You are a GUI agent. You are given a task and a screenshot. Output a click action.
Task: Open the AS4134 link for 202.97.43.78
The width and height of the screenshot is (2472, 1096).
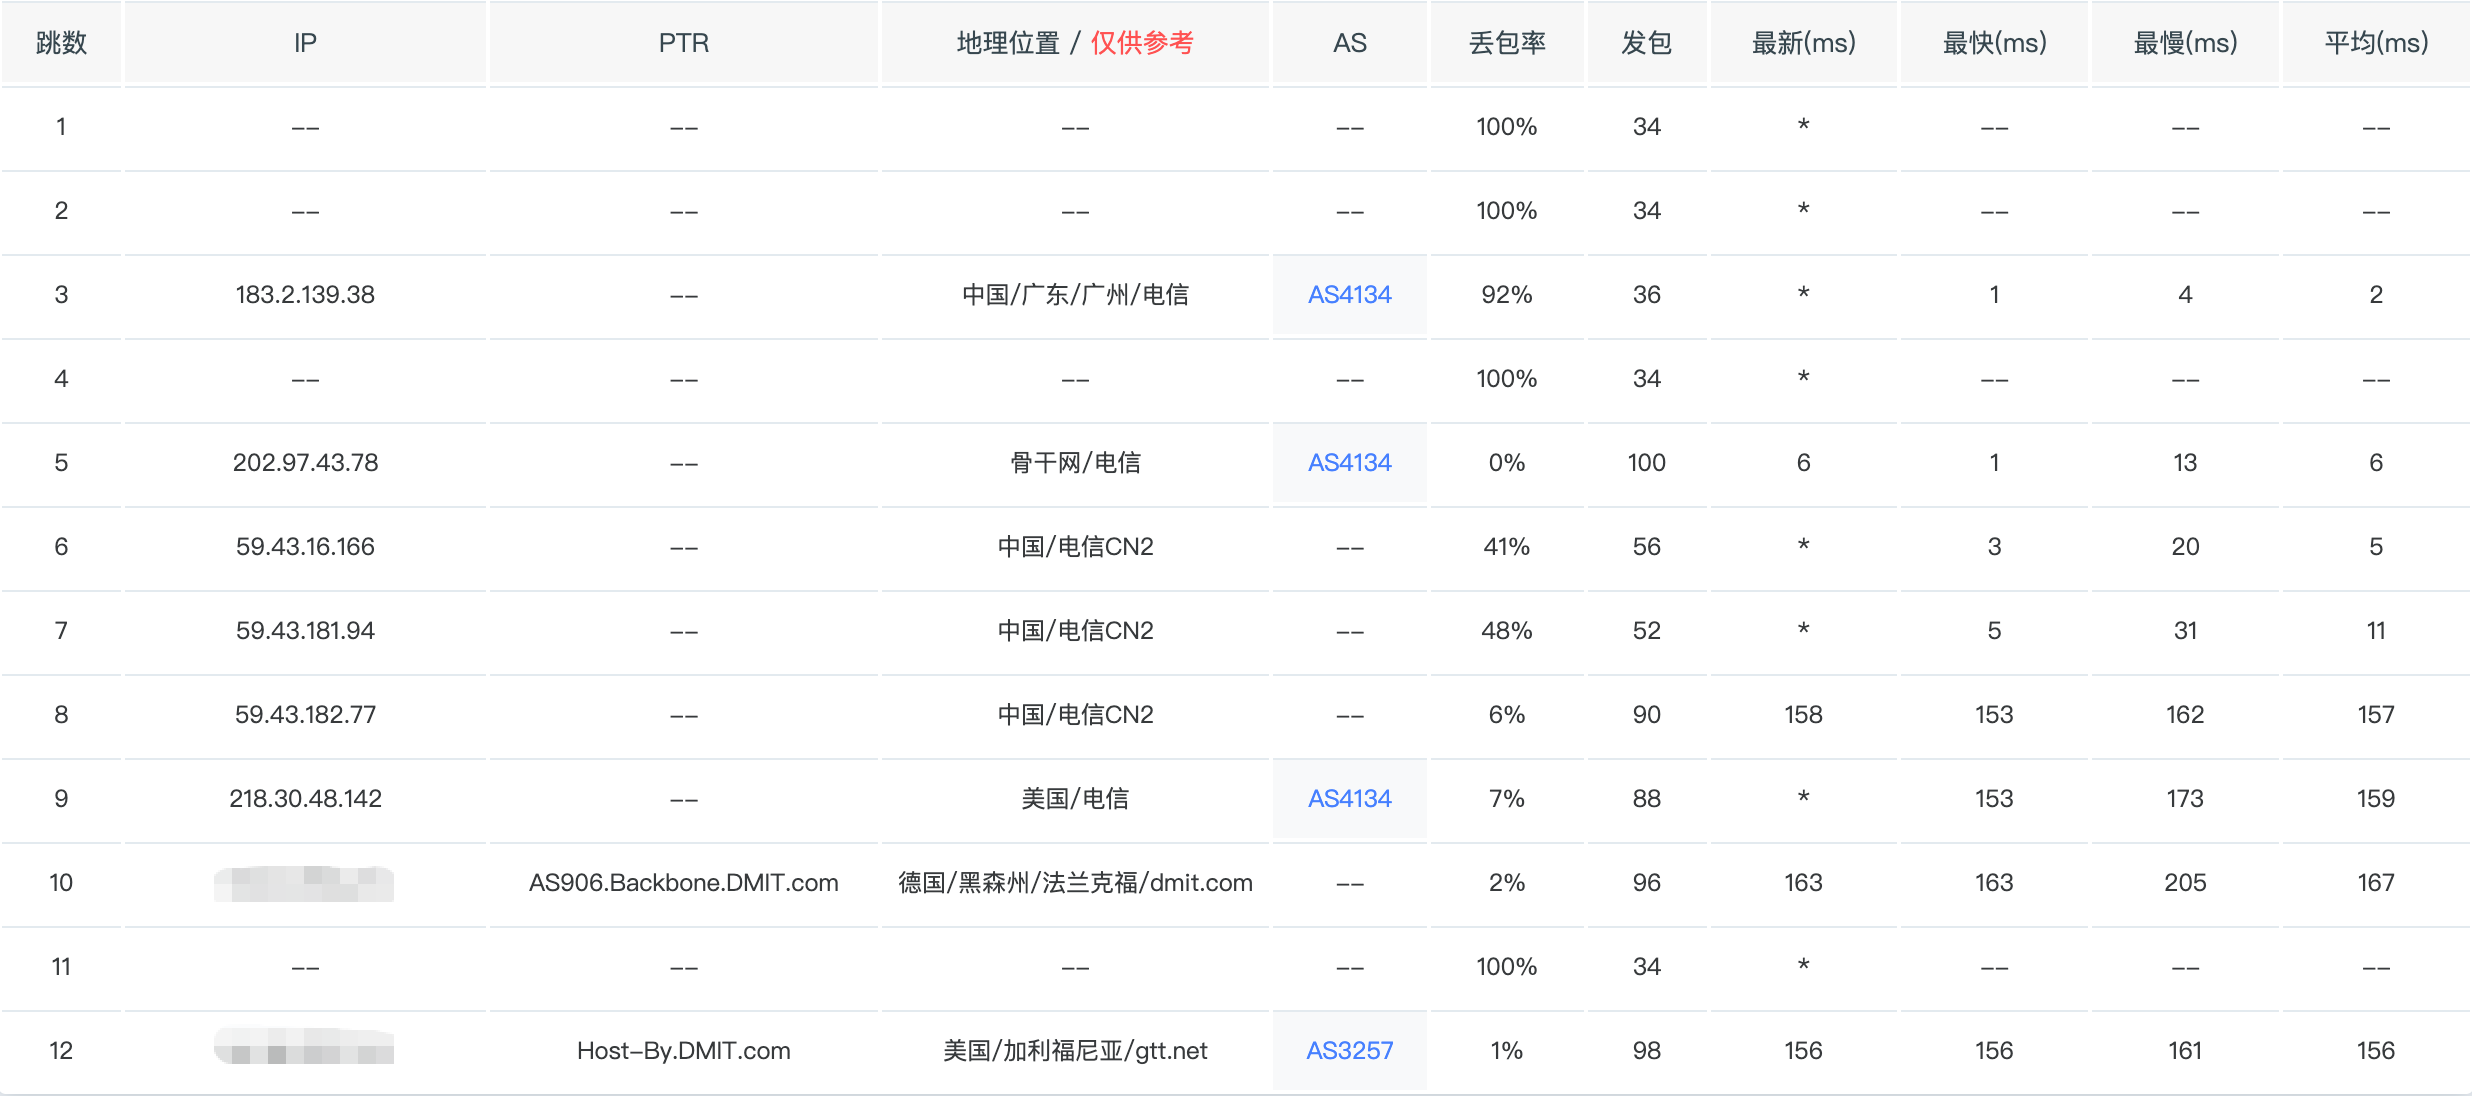pyautogui.click(x=1349, y=463)
